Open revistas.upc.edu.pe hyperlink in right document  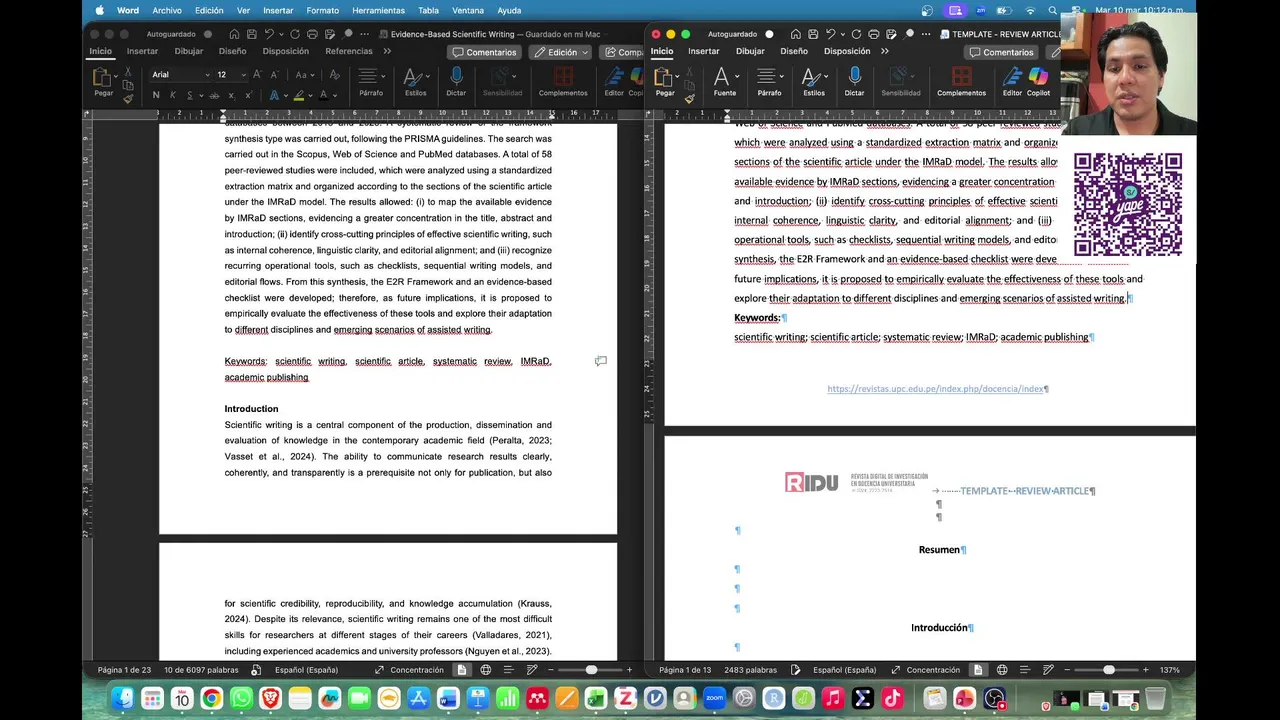[936, 389]
